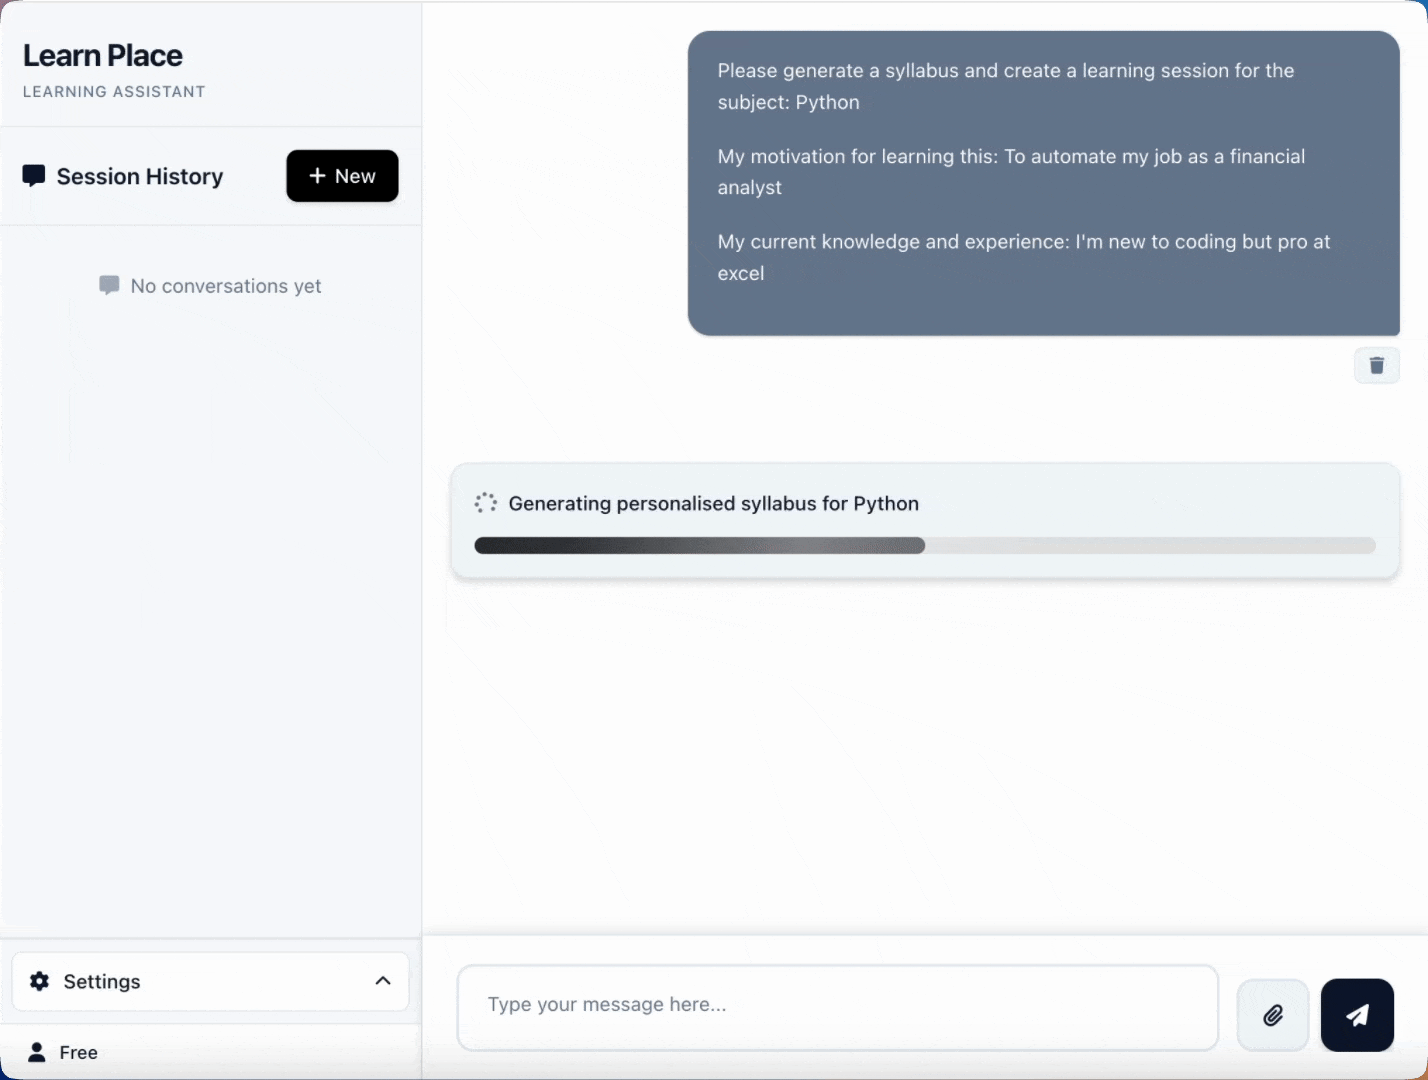
Task: Click the No conversations yet text
Action: 226,286
